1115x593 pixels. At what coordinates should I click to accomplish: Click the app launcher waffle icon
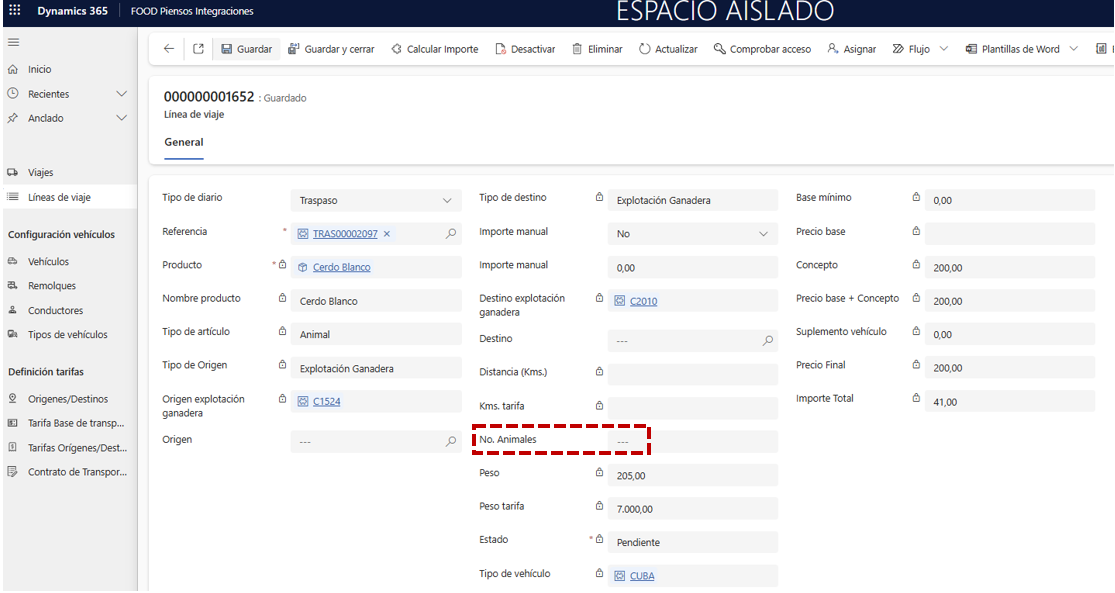15,11
